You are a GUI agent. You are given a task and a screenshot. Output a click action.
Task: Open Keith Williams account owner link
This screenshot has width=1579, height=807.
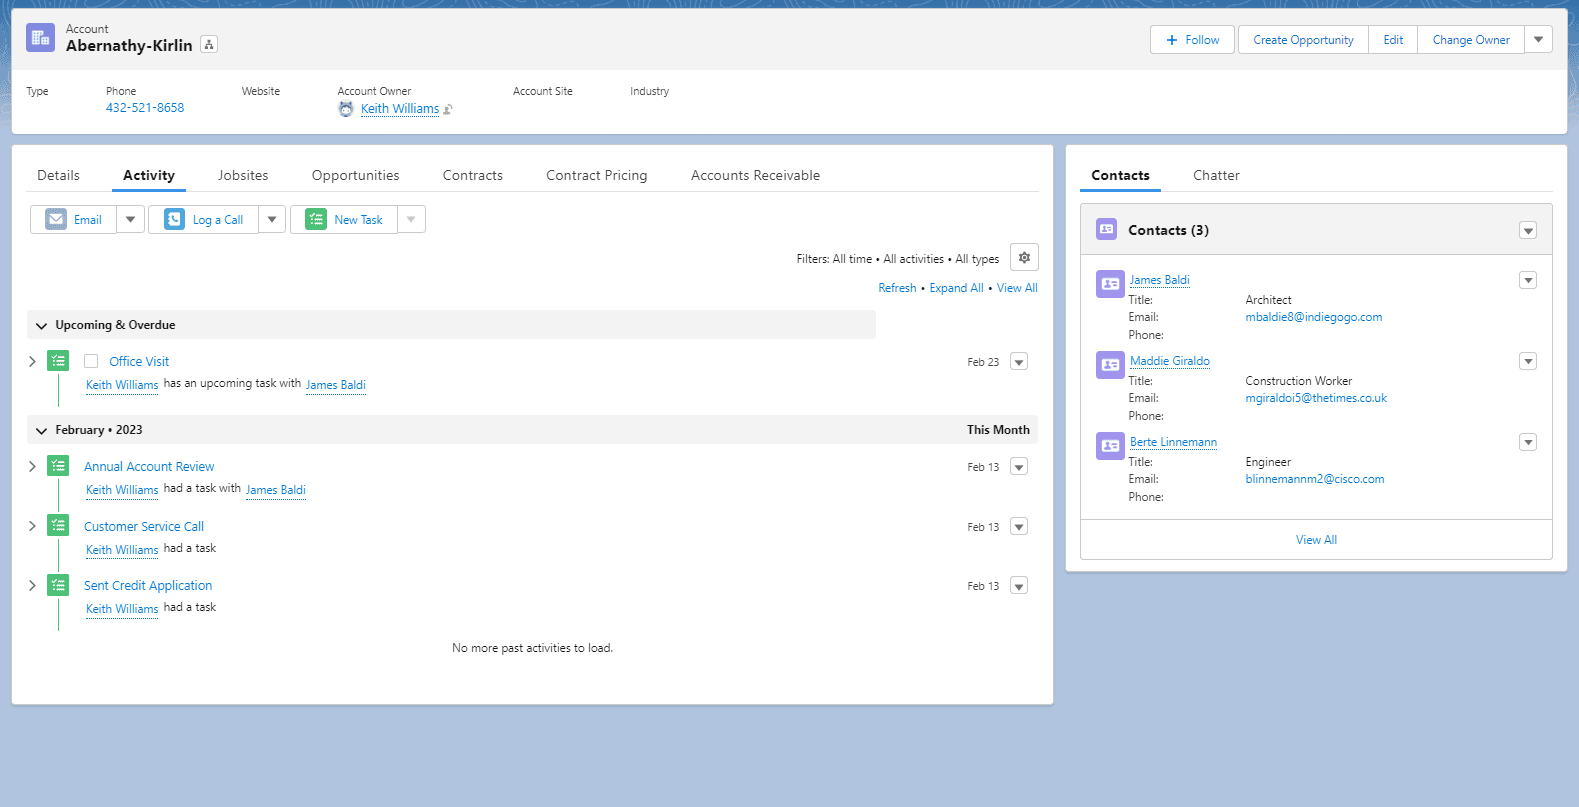400,109
